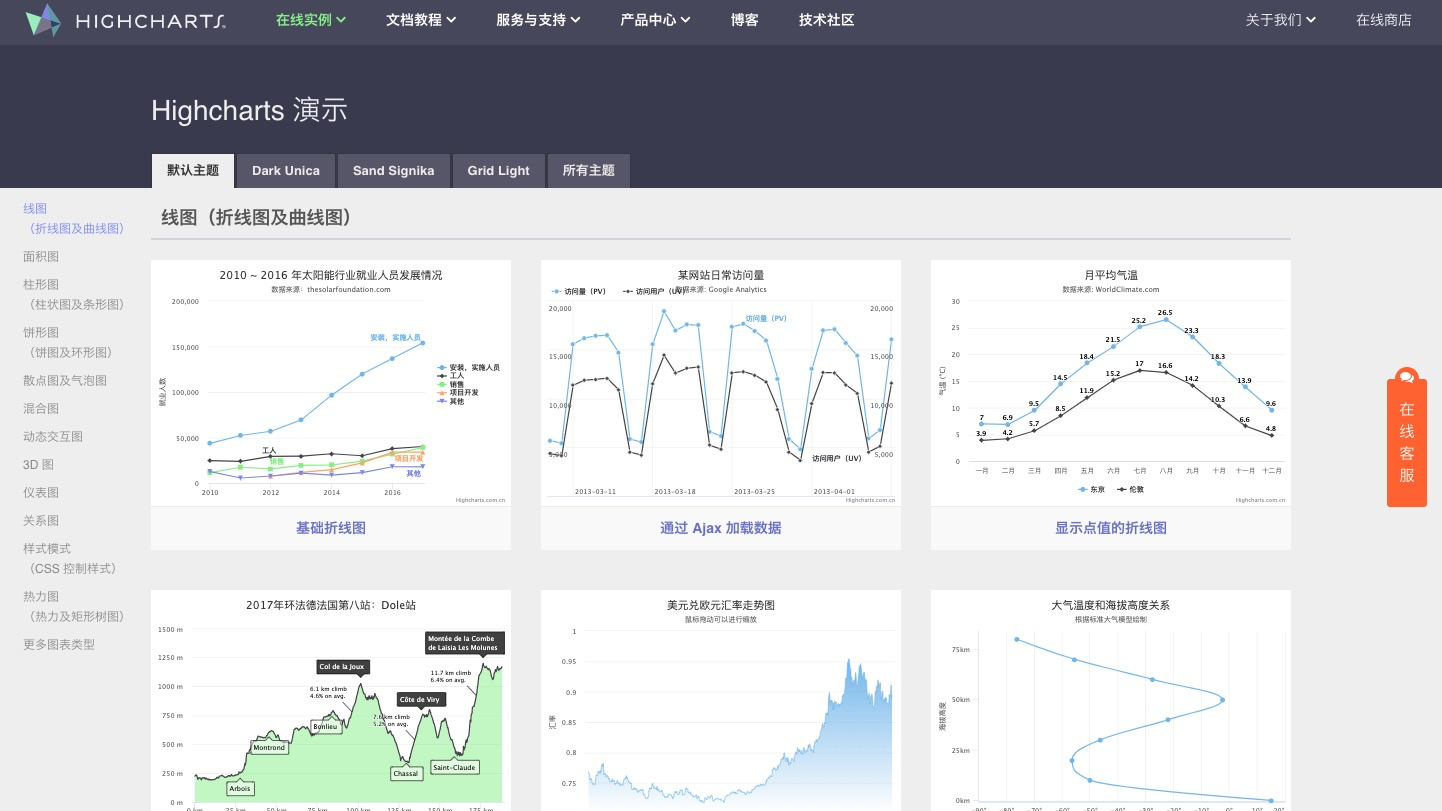Viewport: 1442px width, 811px height.
Task: Open the 文档教程 dropdown
Action: point(421,19)
